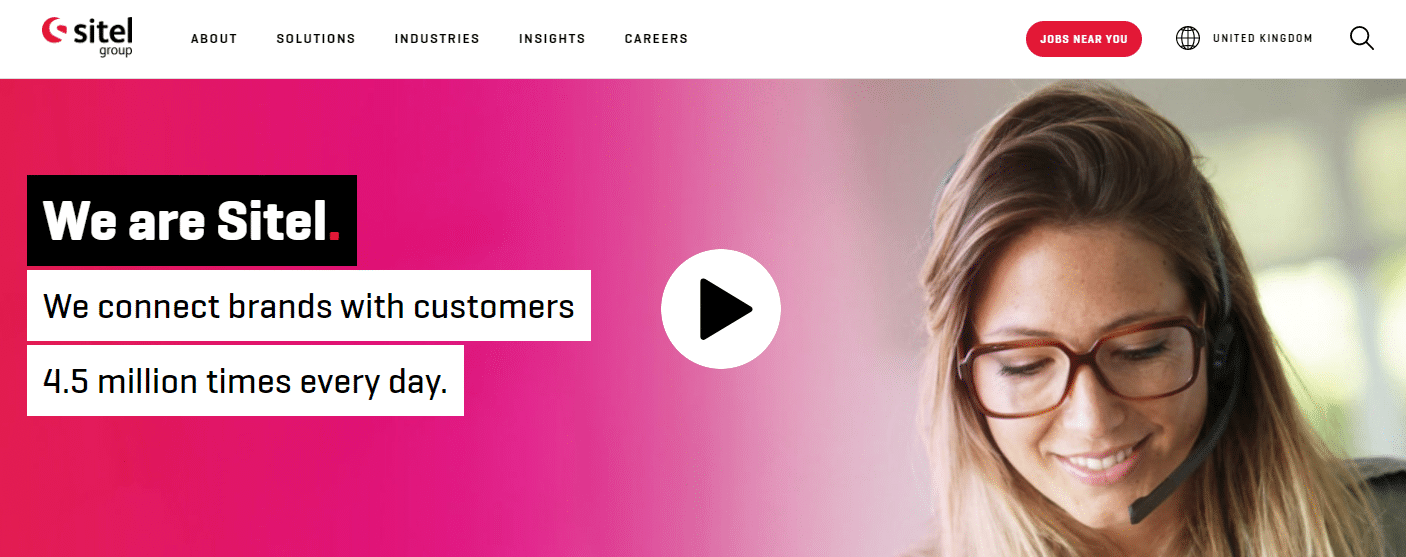Go to the INSIGHTS section
The height and width of the screenshot is (557, 1406).
click(x=552, y=39)
